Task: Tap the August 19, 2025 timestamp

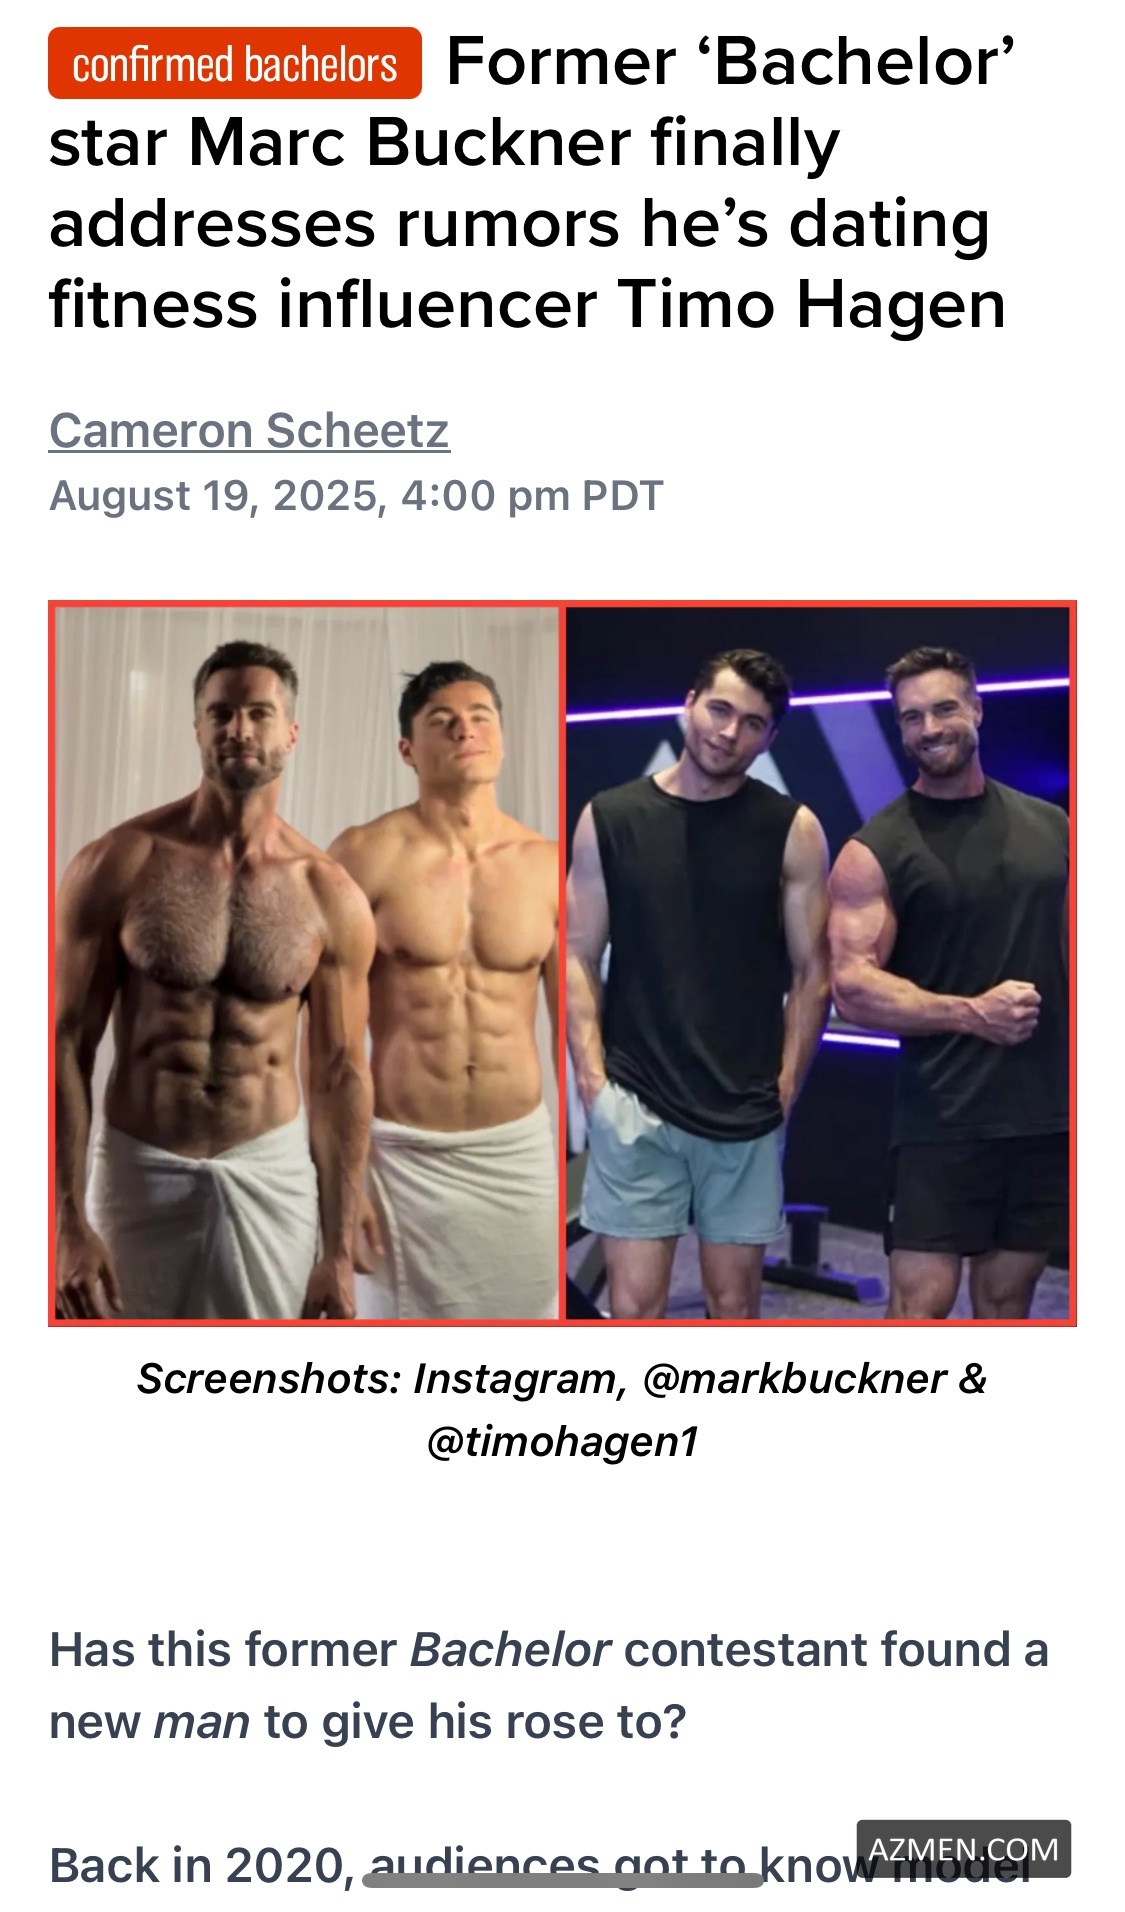Action: pyautogui.click(x=356, y=496)
